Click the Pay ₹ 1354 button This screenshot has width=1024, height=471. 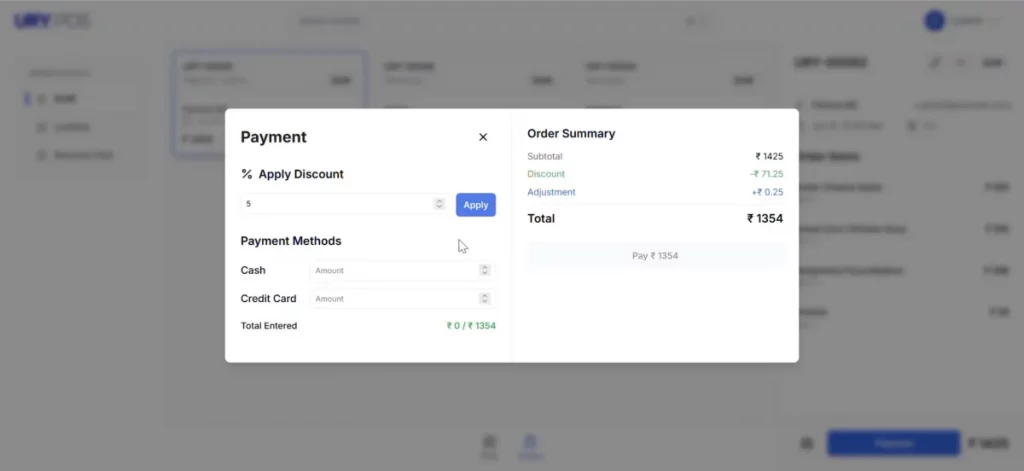[655, 255]
